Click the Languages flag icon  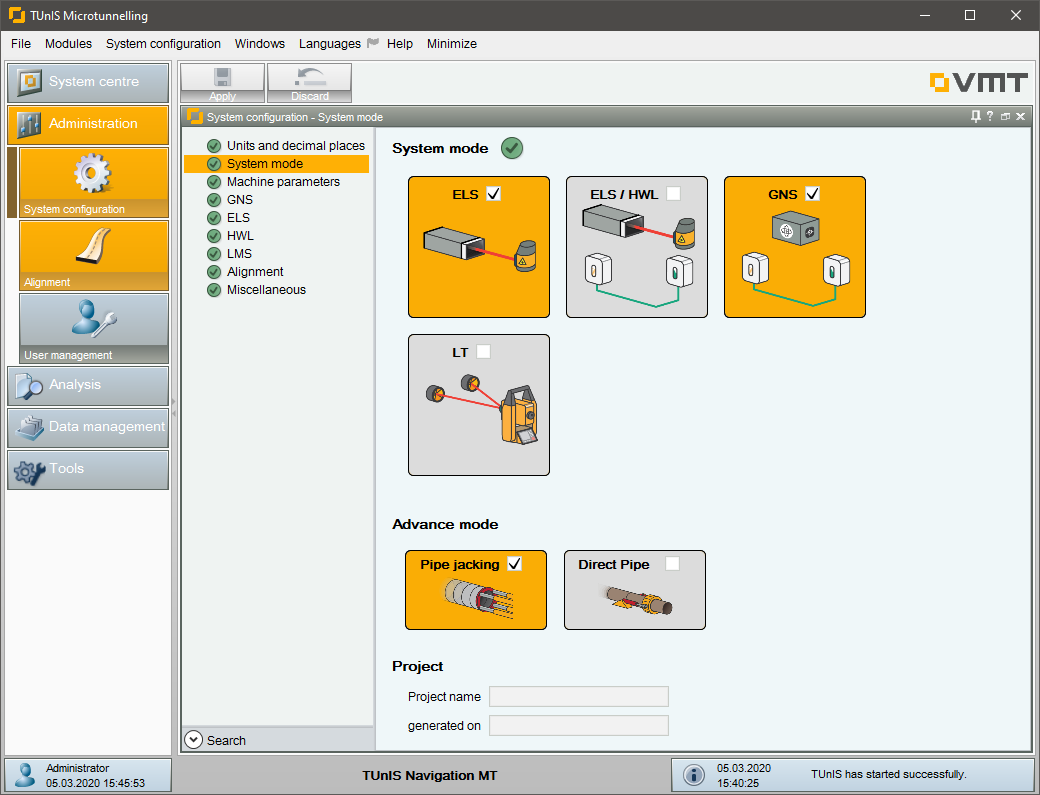pos(373,43)
